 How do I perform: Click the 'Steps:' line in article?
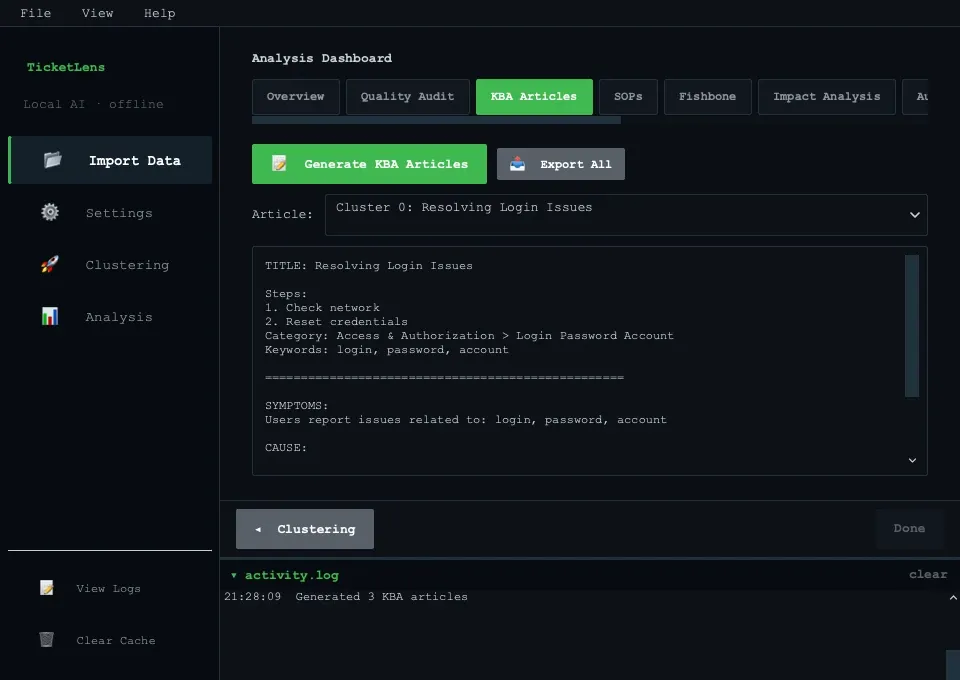coord(286,293)
